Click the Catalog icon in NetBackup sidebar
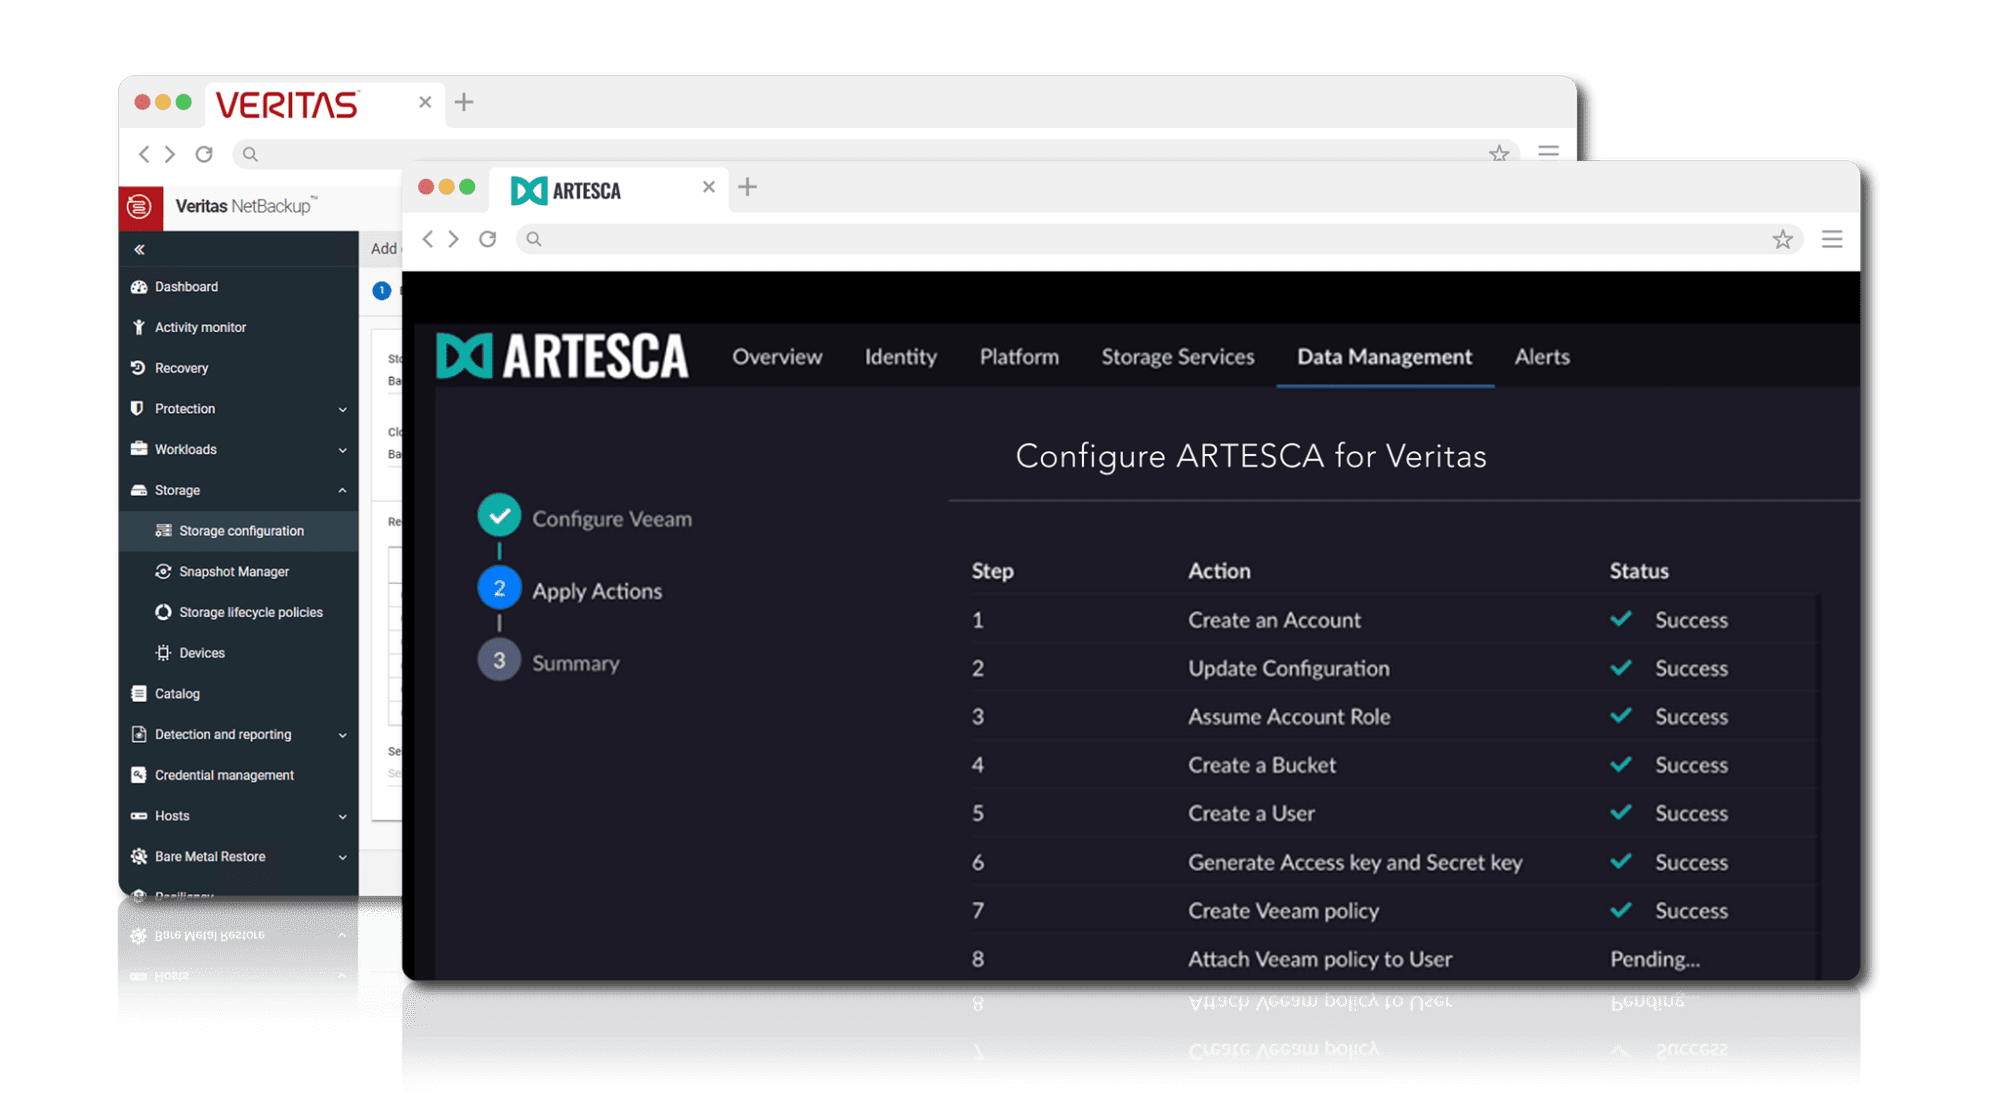 pyautogui.click(x=138, y=694)
